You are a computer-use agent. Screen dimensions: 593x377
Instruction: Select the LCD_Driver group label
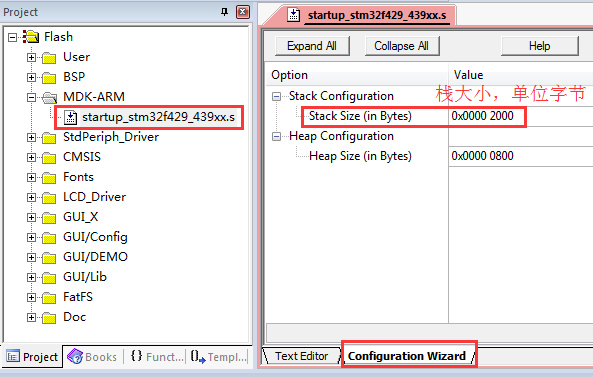click(94, 197)
